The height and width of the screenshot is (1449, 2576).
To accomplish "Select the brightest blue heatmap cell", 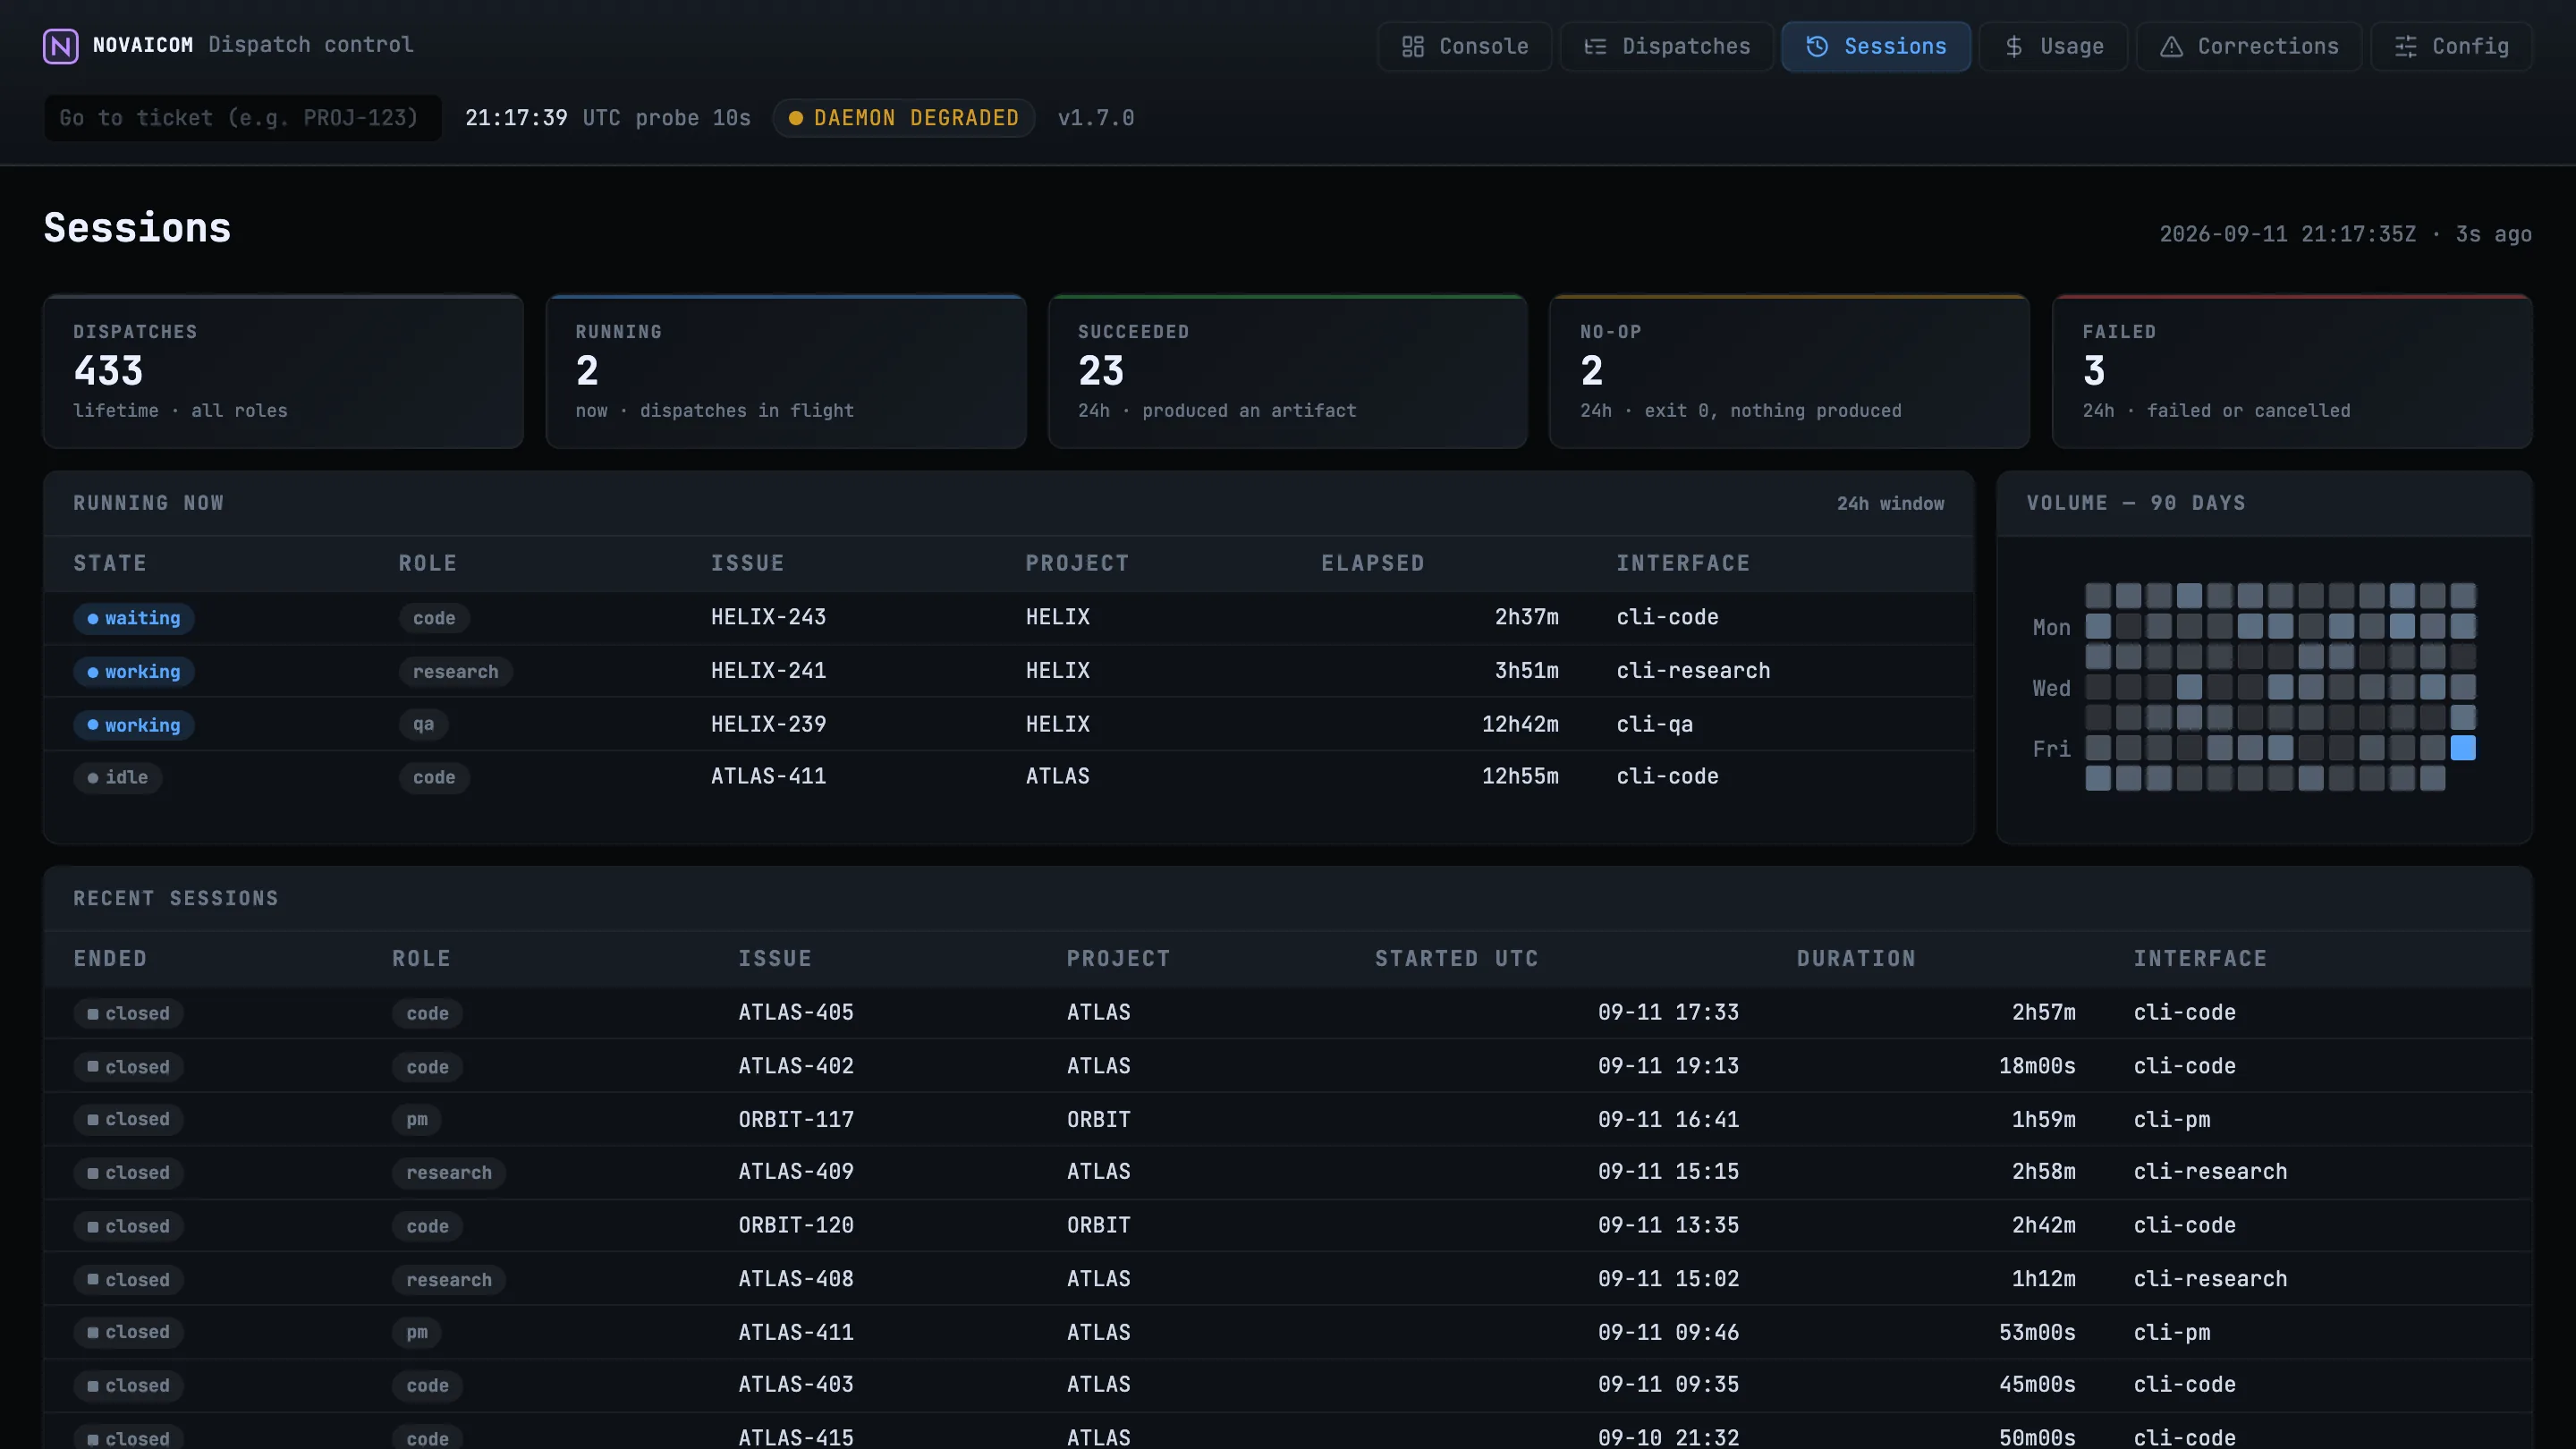I will coord(2463,748).
